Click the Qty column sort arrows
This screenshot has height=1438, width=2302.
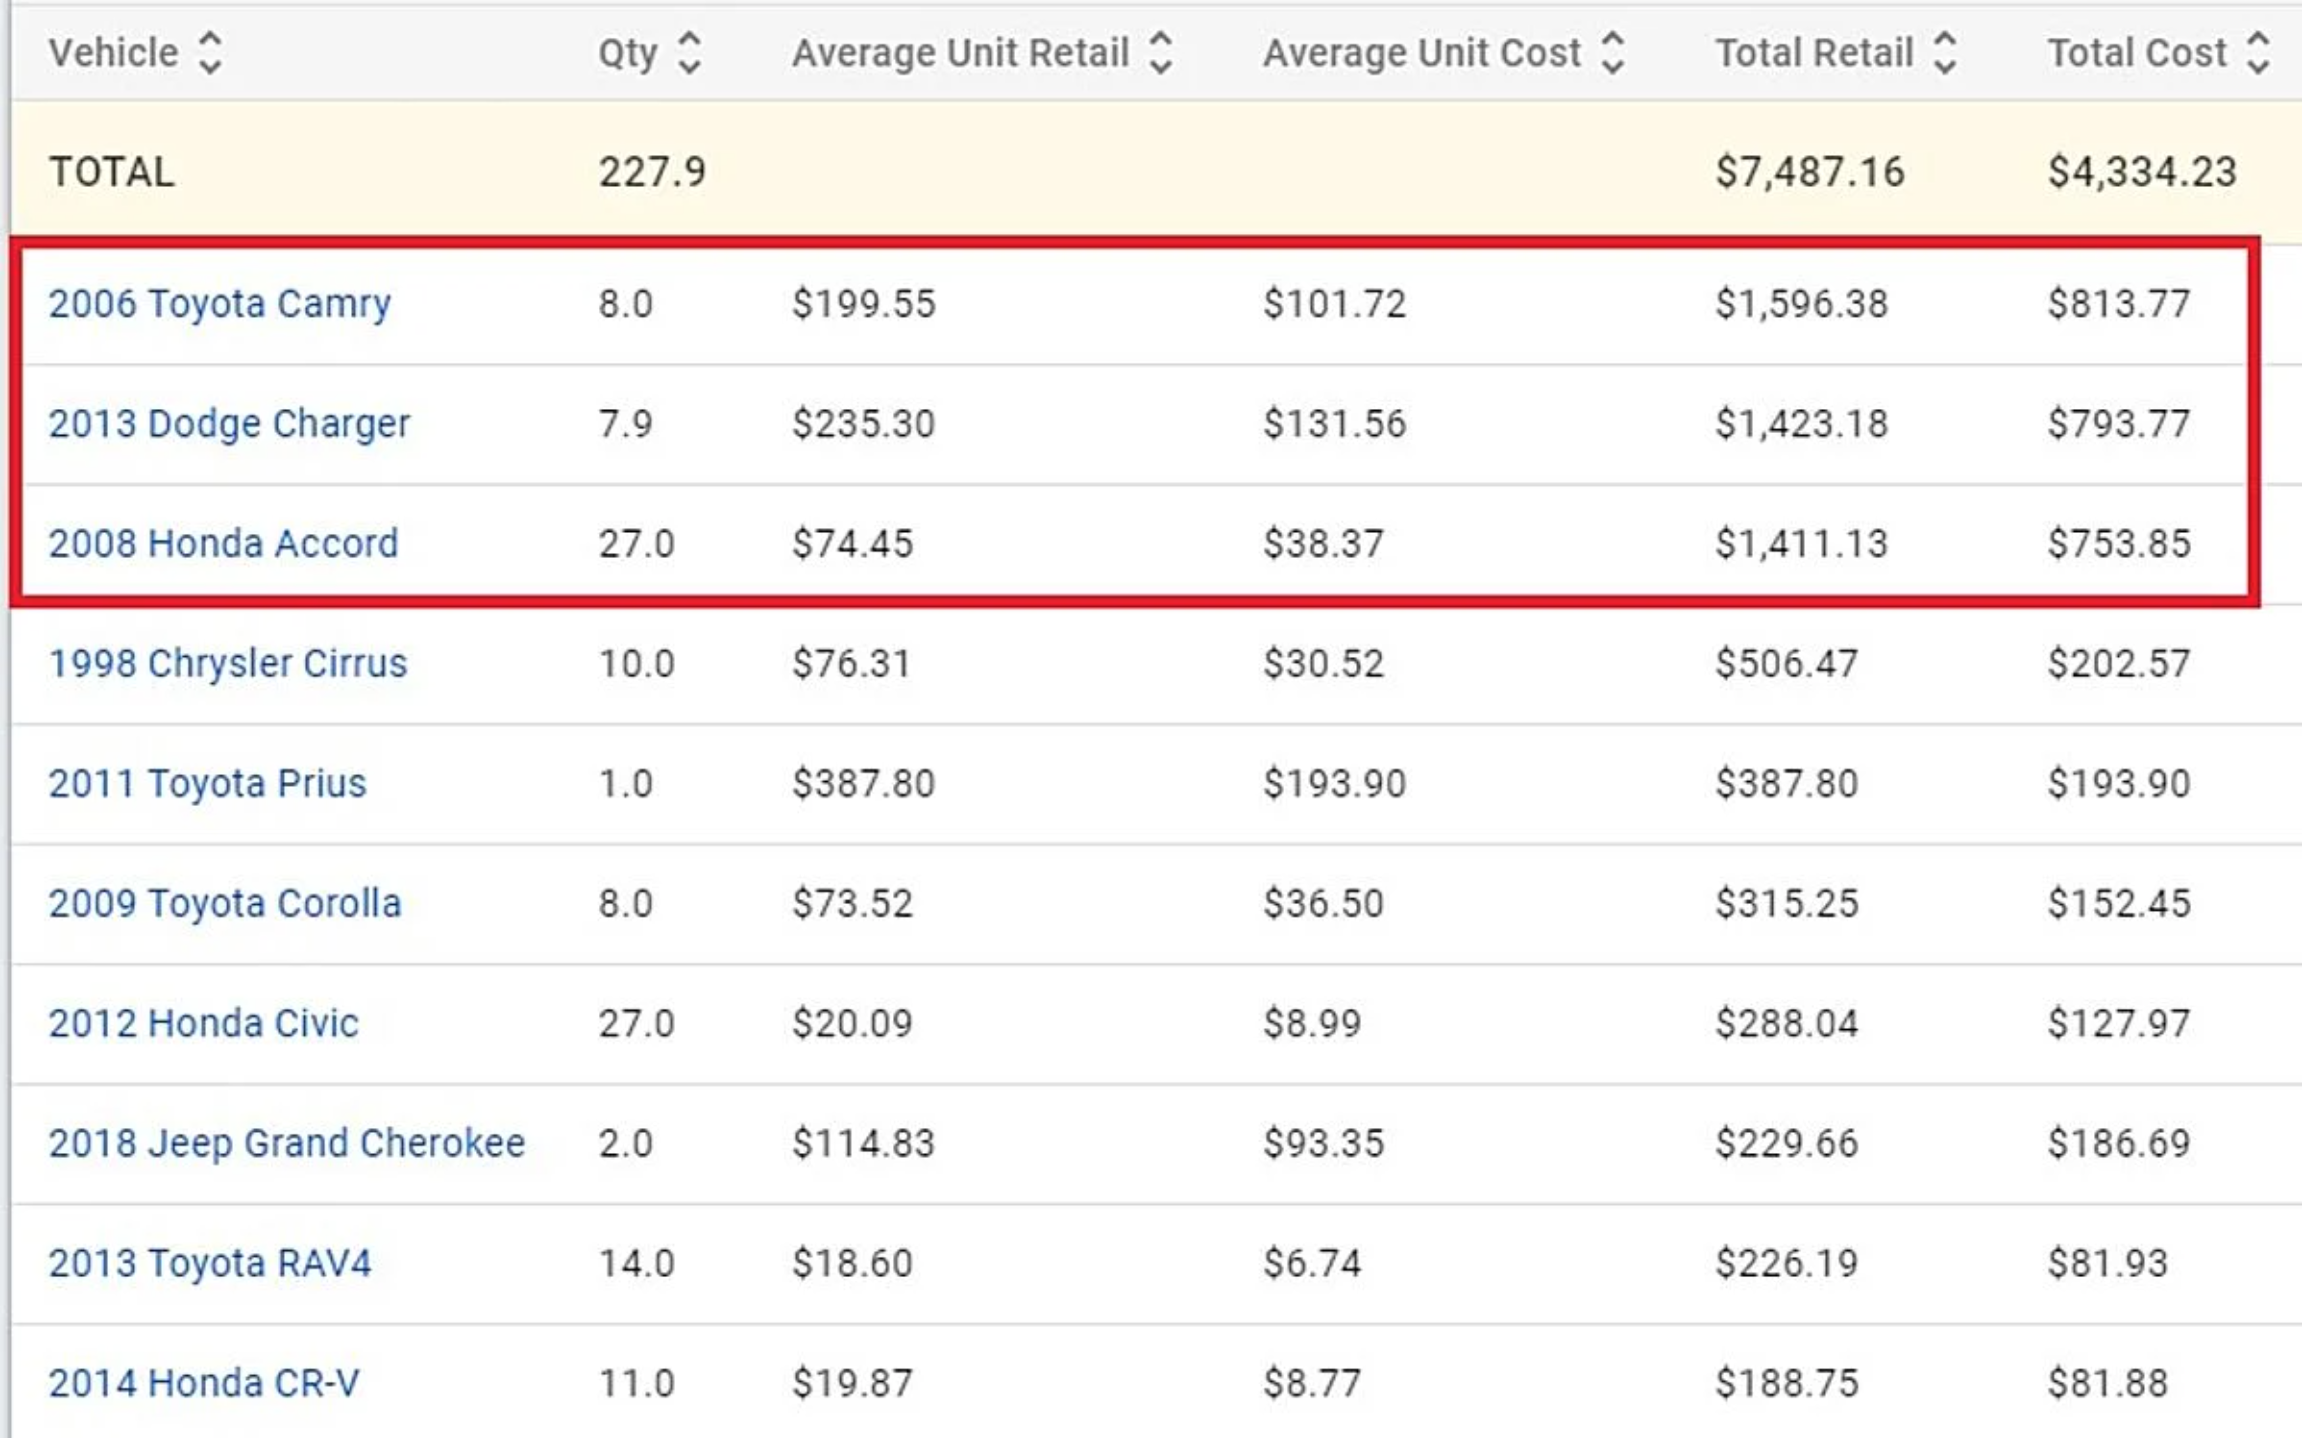689,53
